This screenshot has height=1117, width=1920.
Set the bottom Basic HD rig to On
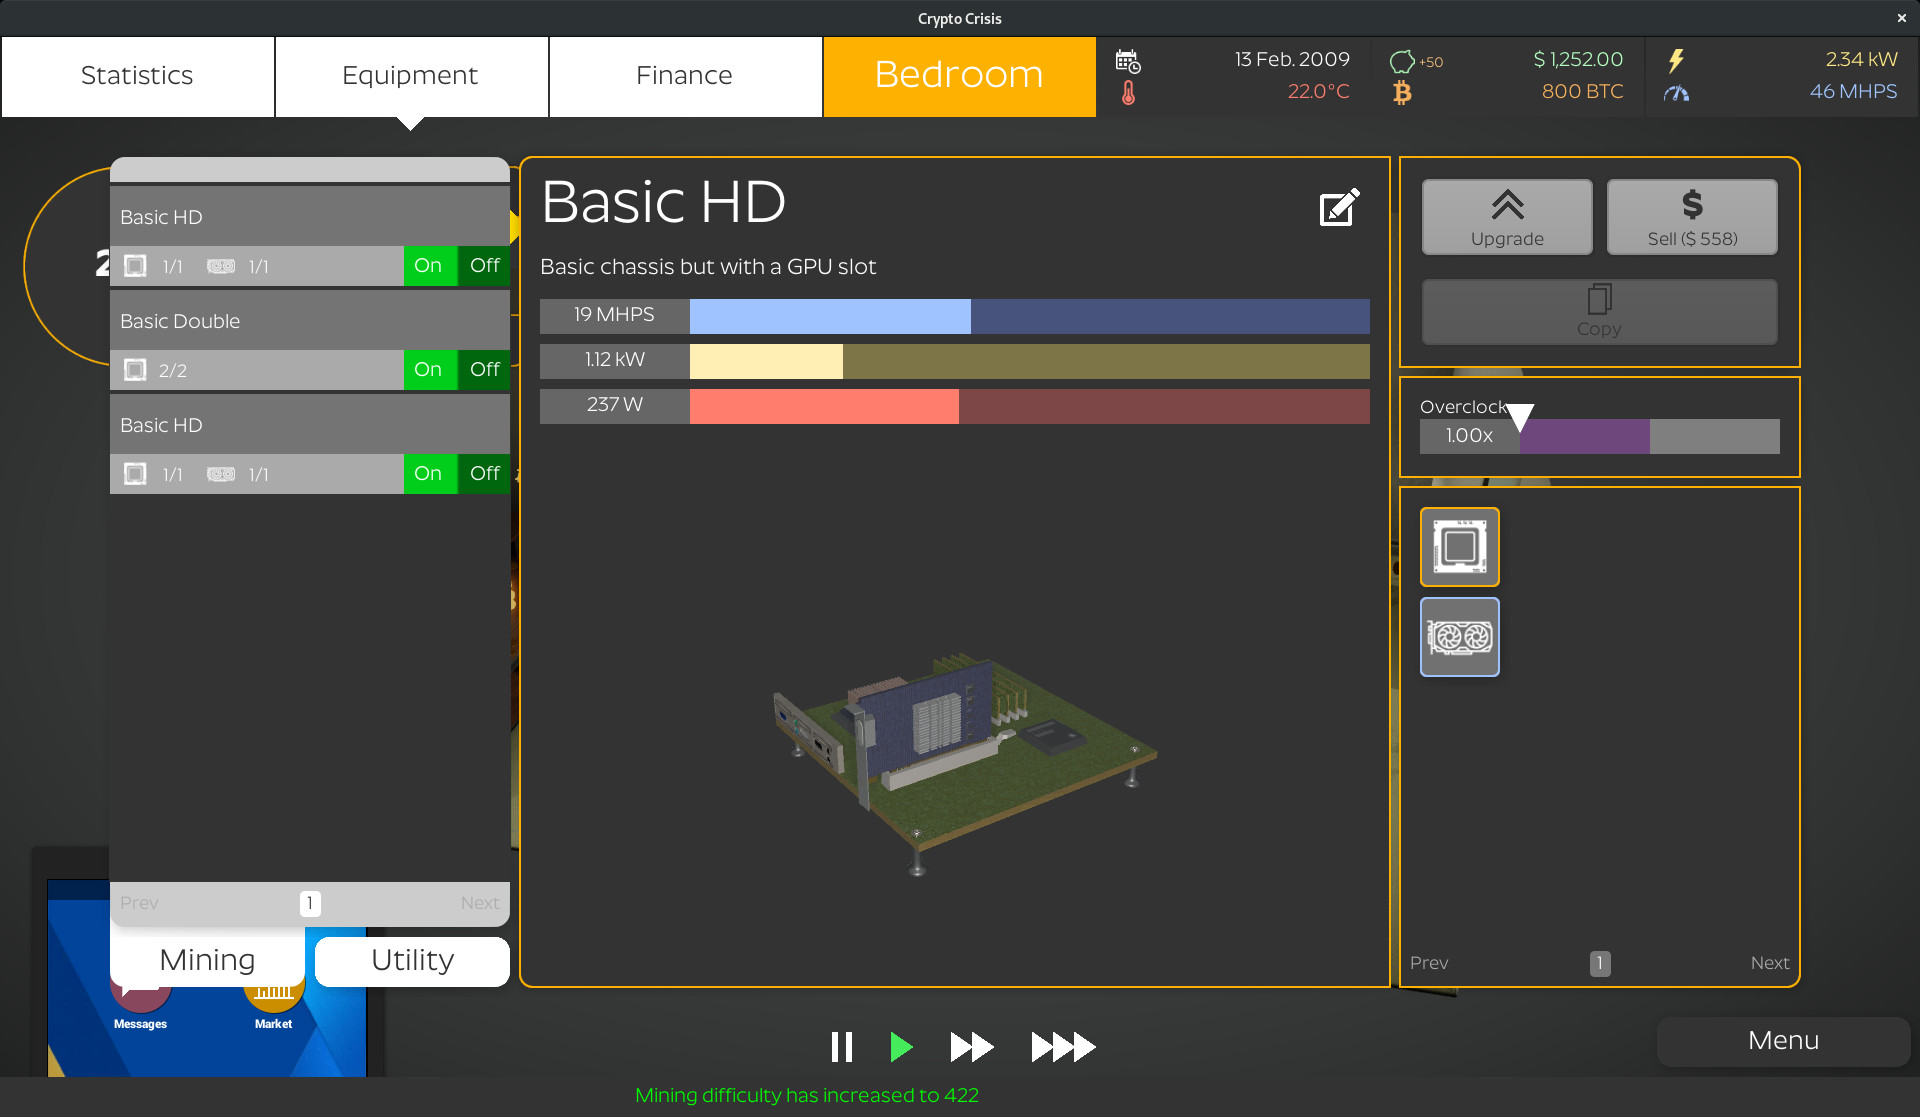(429, 473)
